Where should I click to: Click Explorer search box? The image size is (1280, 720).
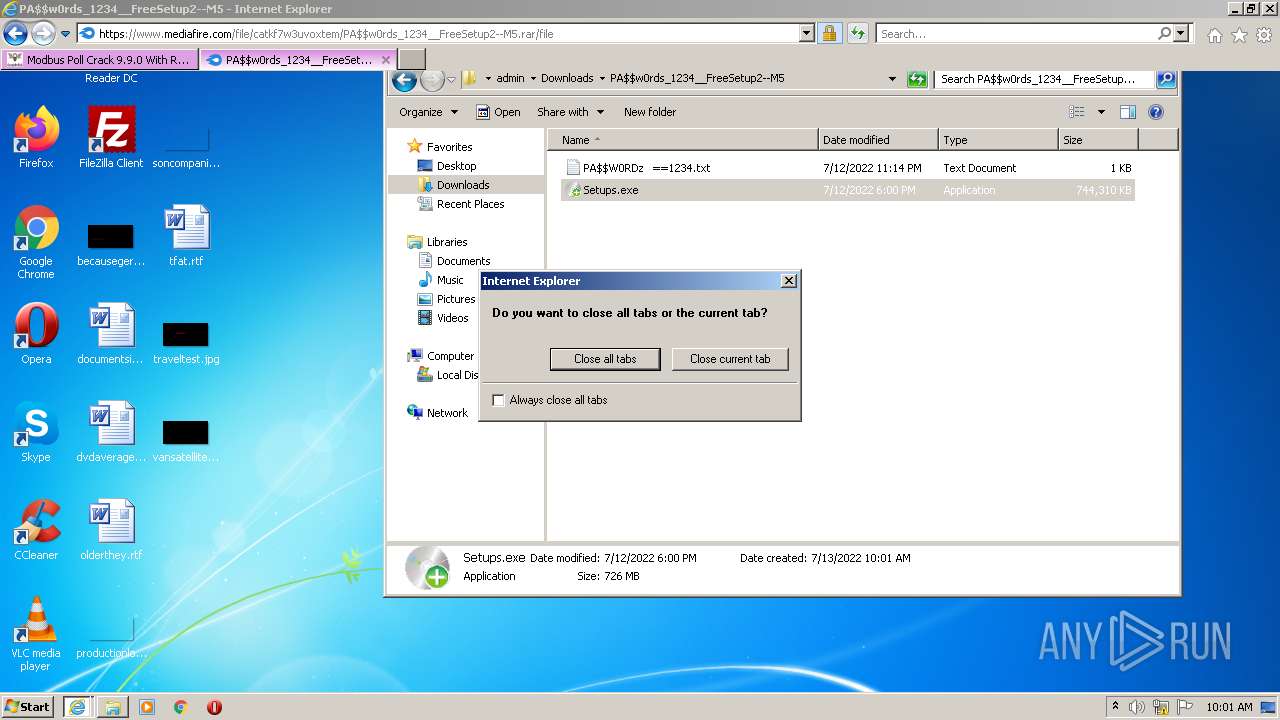pyautogui.click(x=1045, y=78)
